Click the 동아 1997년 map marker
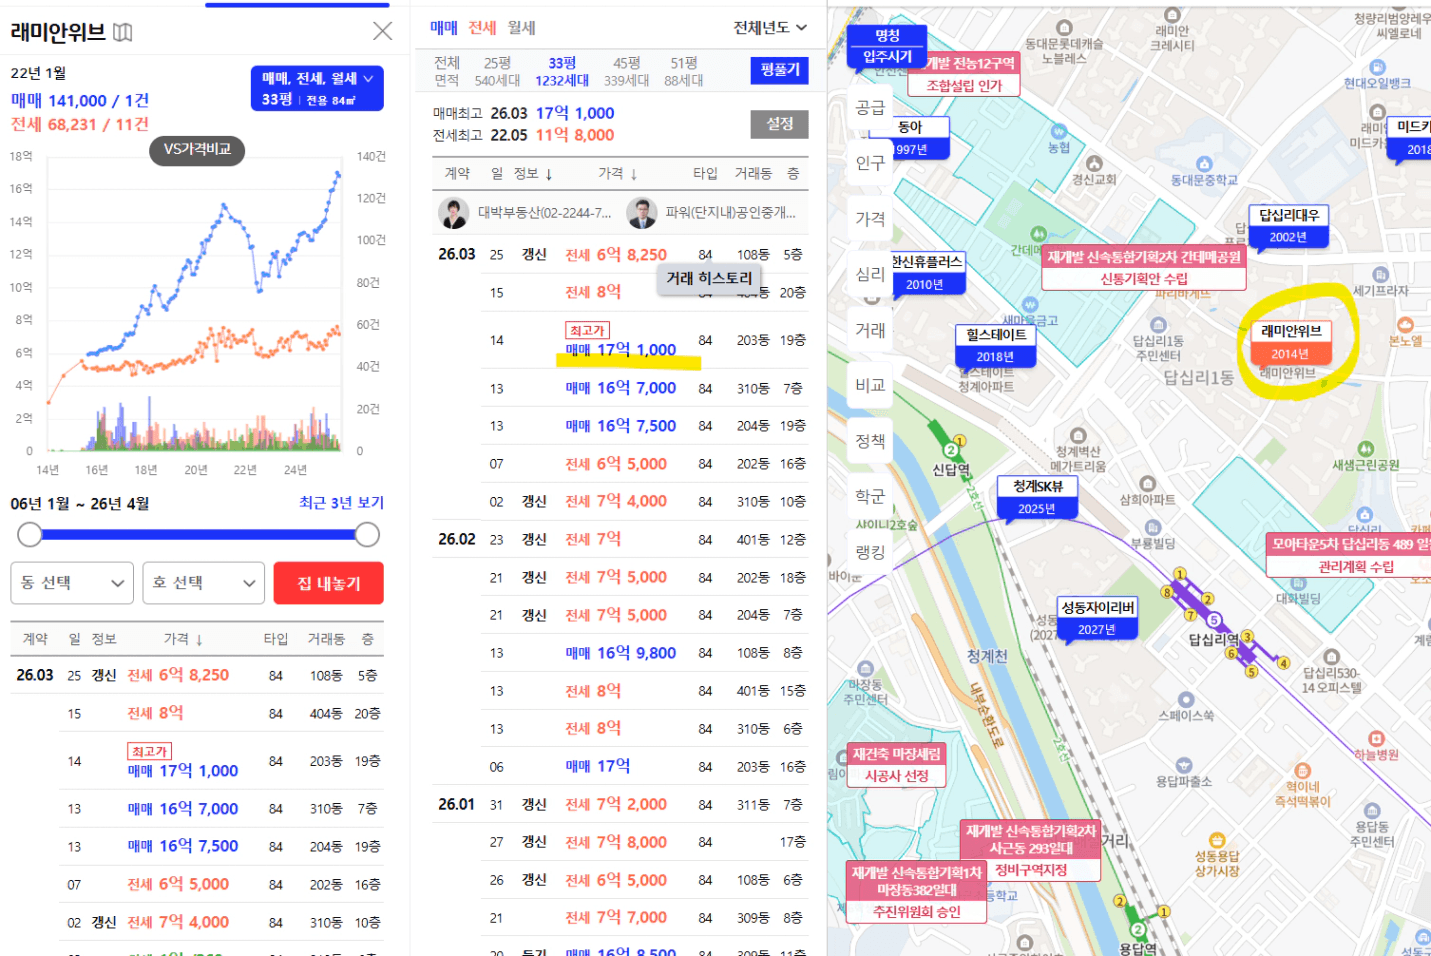Viewport: 1431px width, 956px height. [909, 138]
